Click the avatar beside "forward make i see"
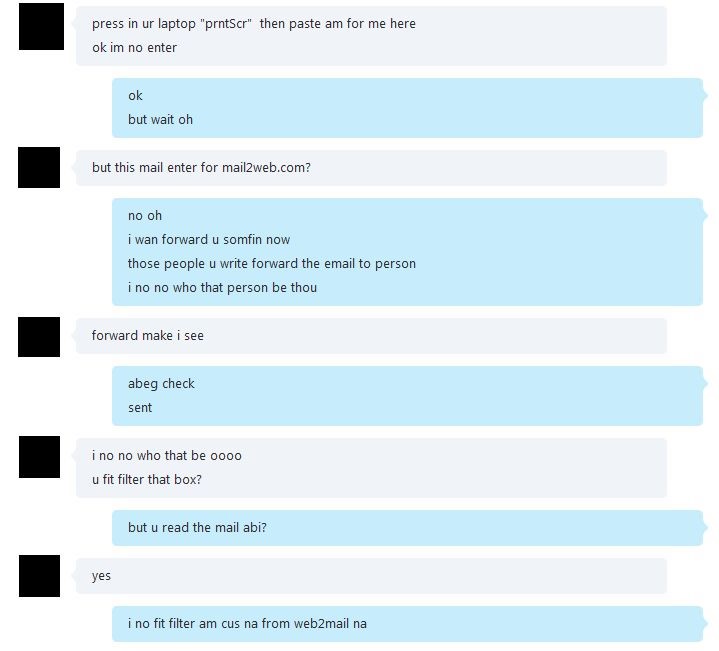The width and height of the screenshot is (719, 651). tap(39, 337)
